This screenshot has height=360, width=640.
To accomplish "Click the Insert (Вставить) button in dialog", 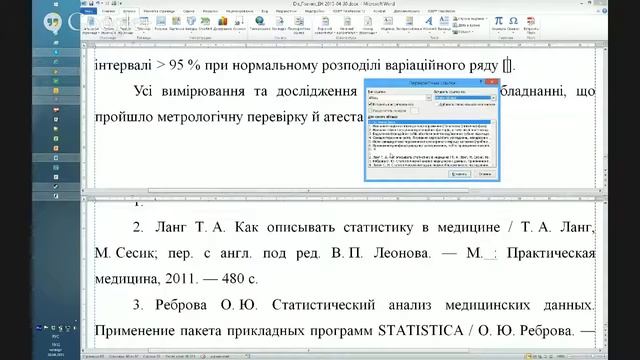I will [x=459, y=174].
